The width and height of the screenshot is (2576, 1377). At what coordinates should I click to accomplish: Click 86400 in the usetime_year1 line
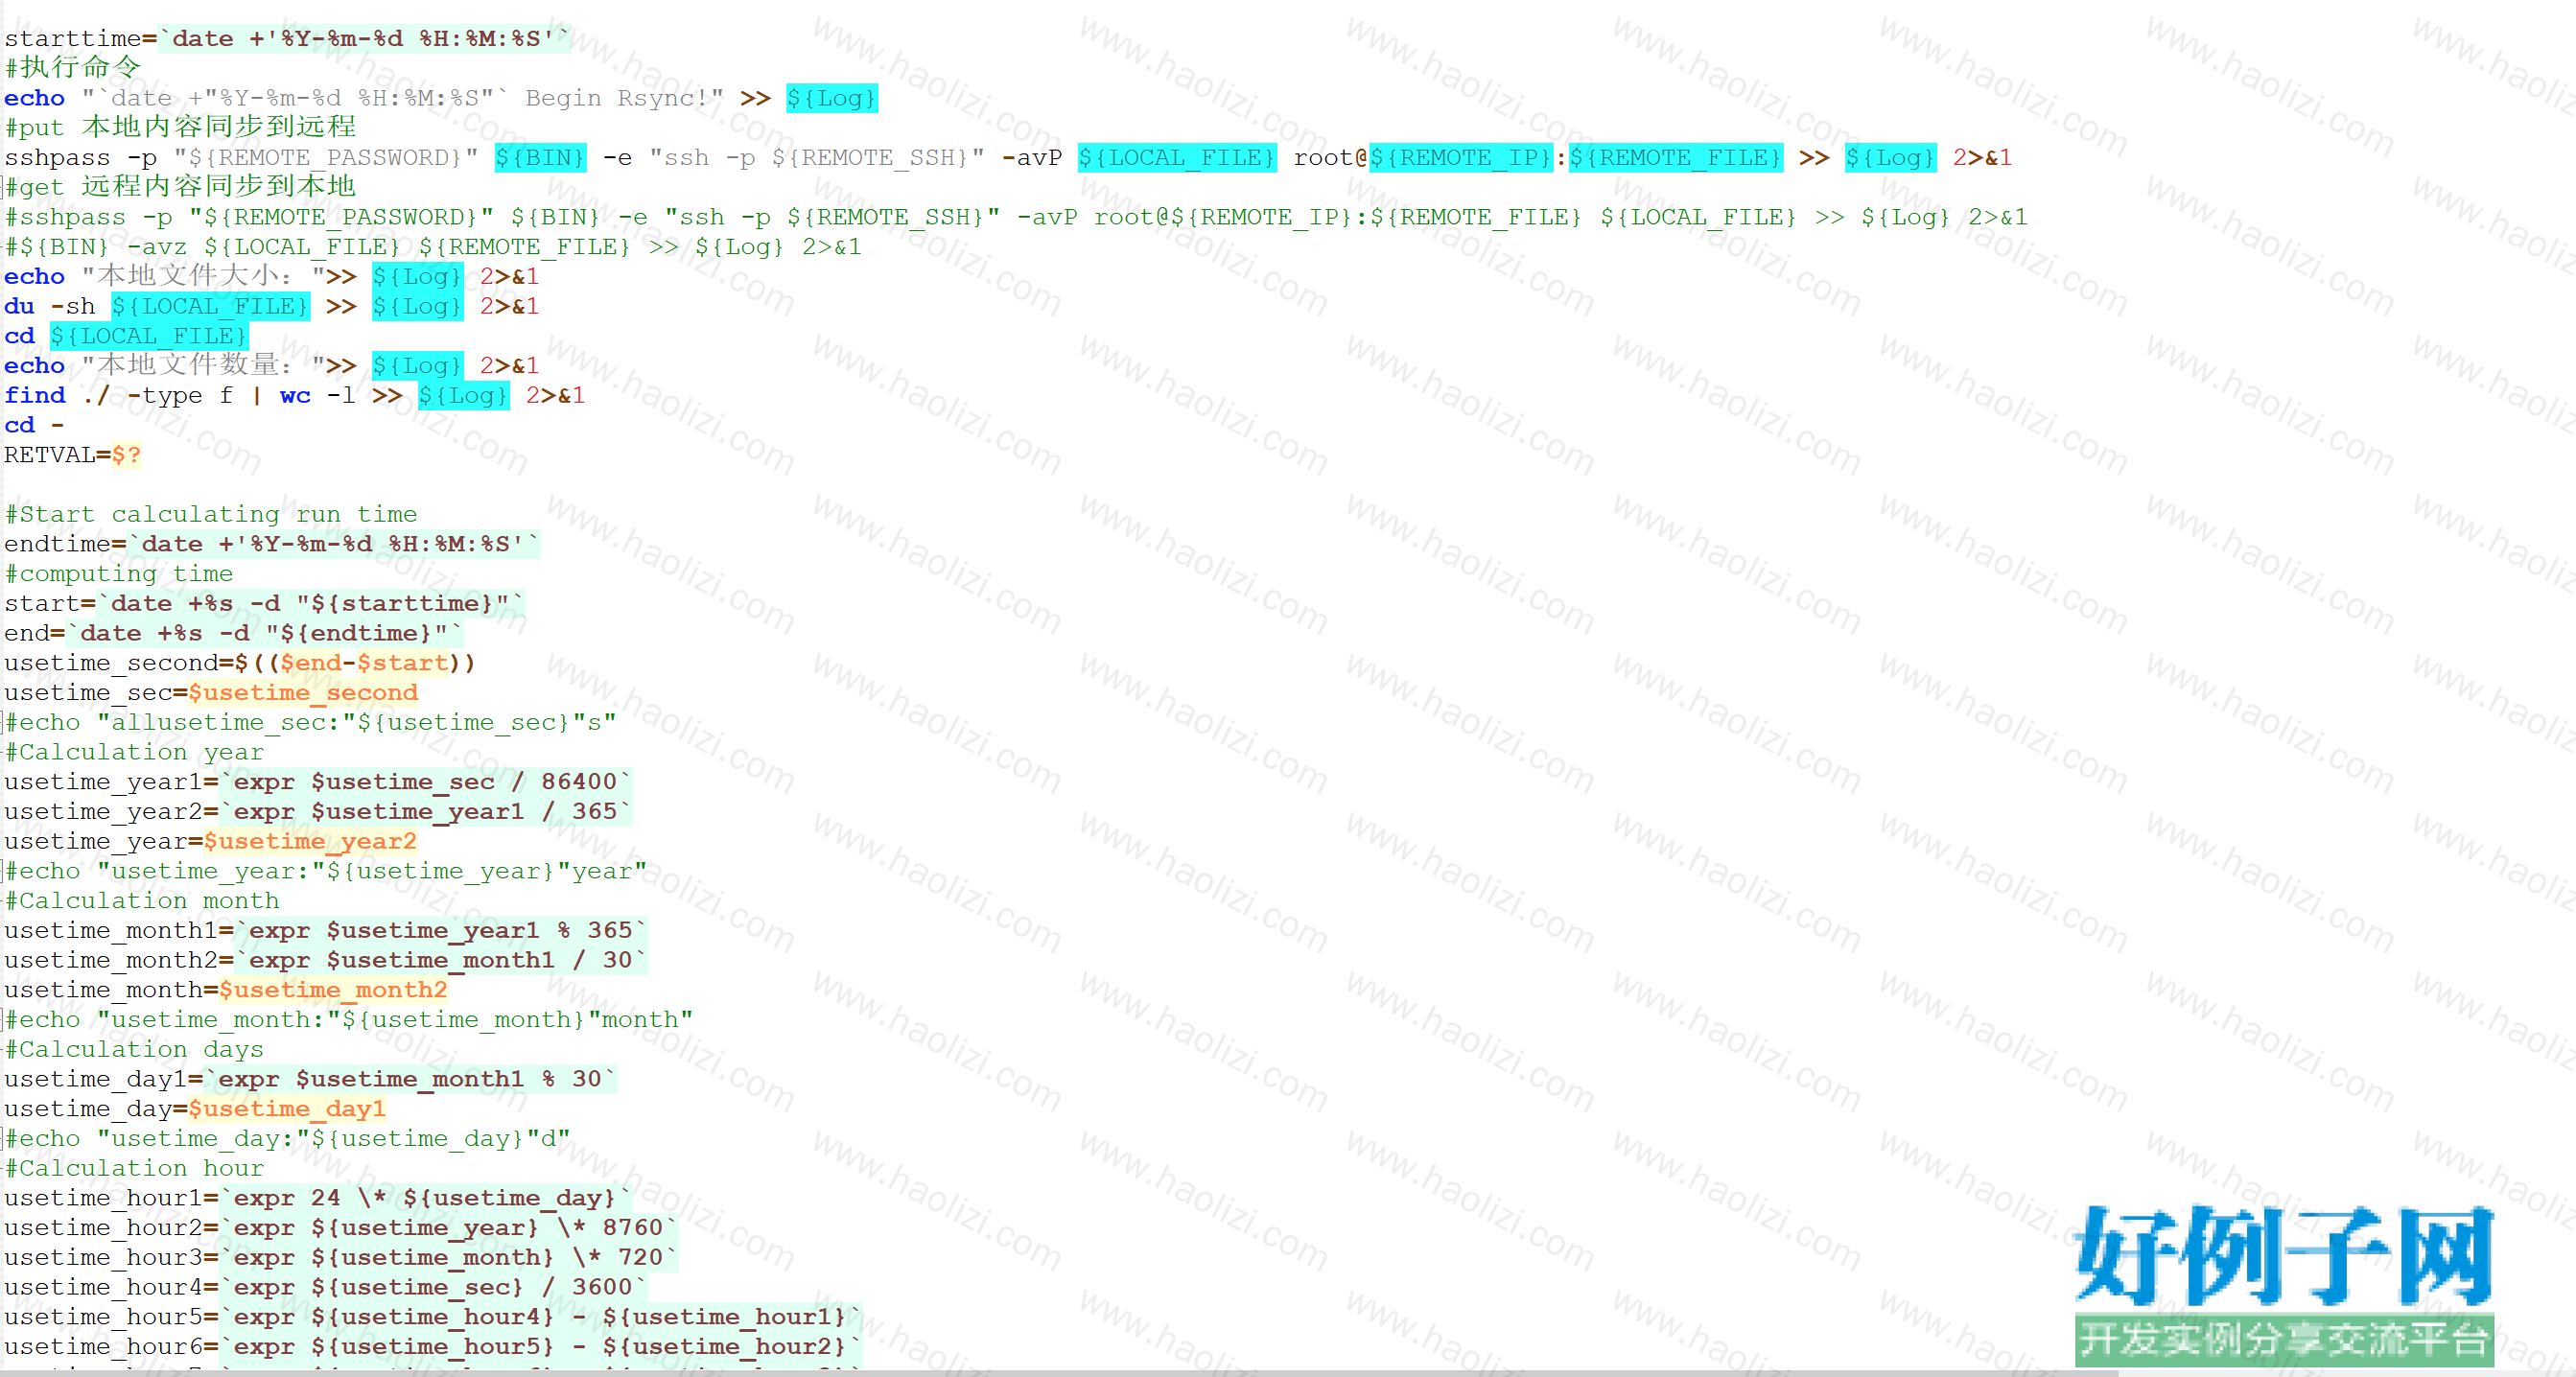(x=579, y=782)
